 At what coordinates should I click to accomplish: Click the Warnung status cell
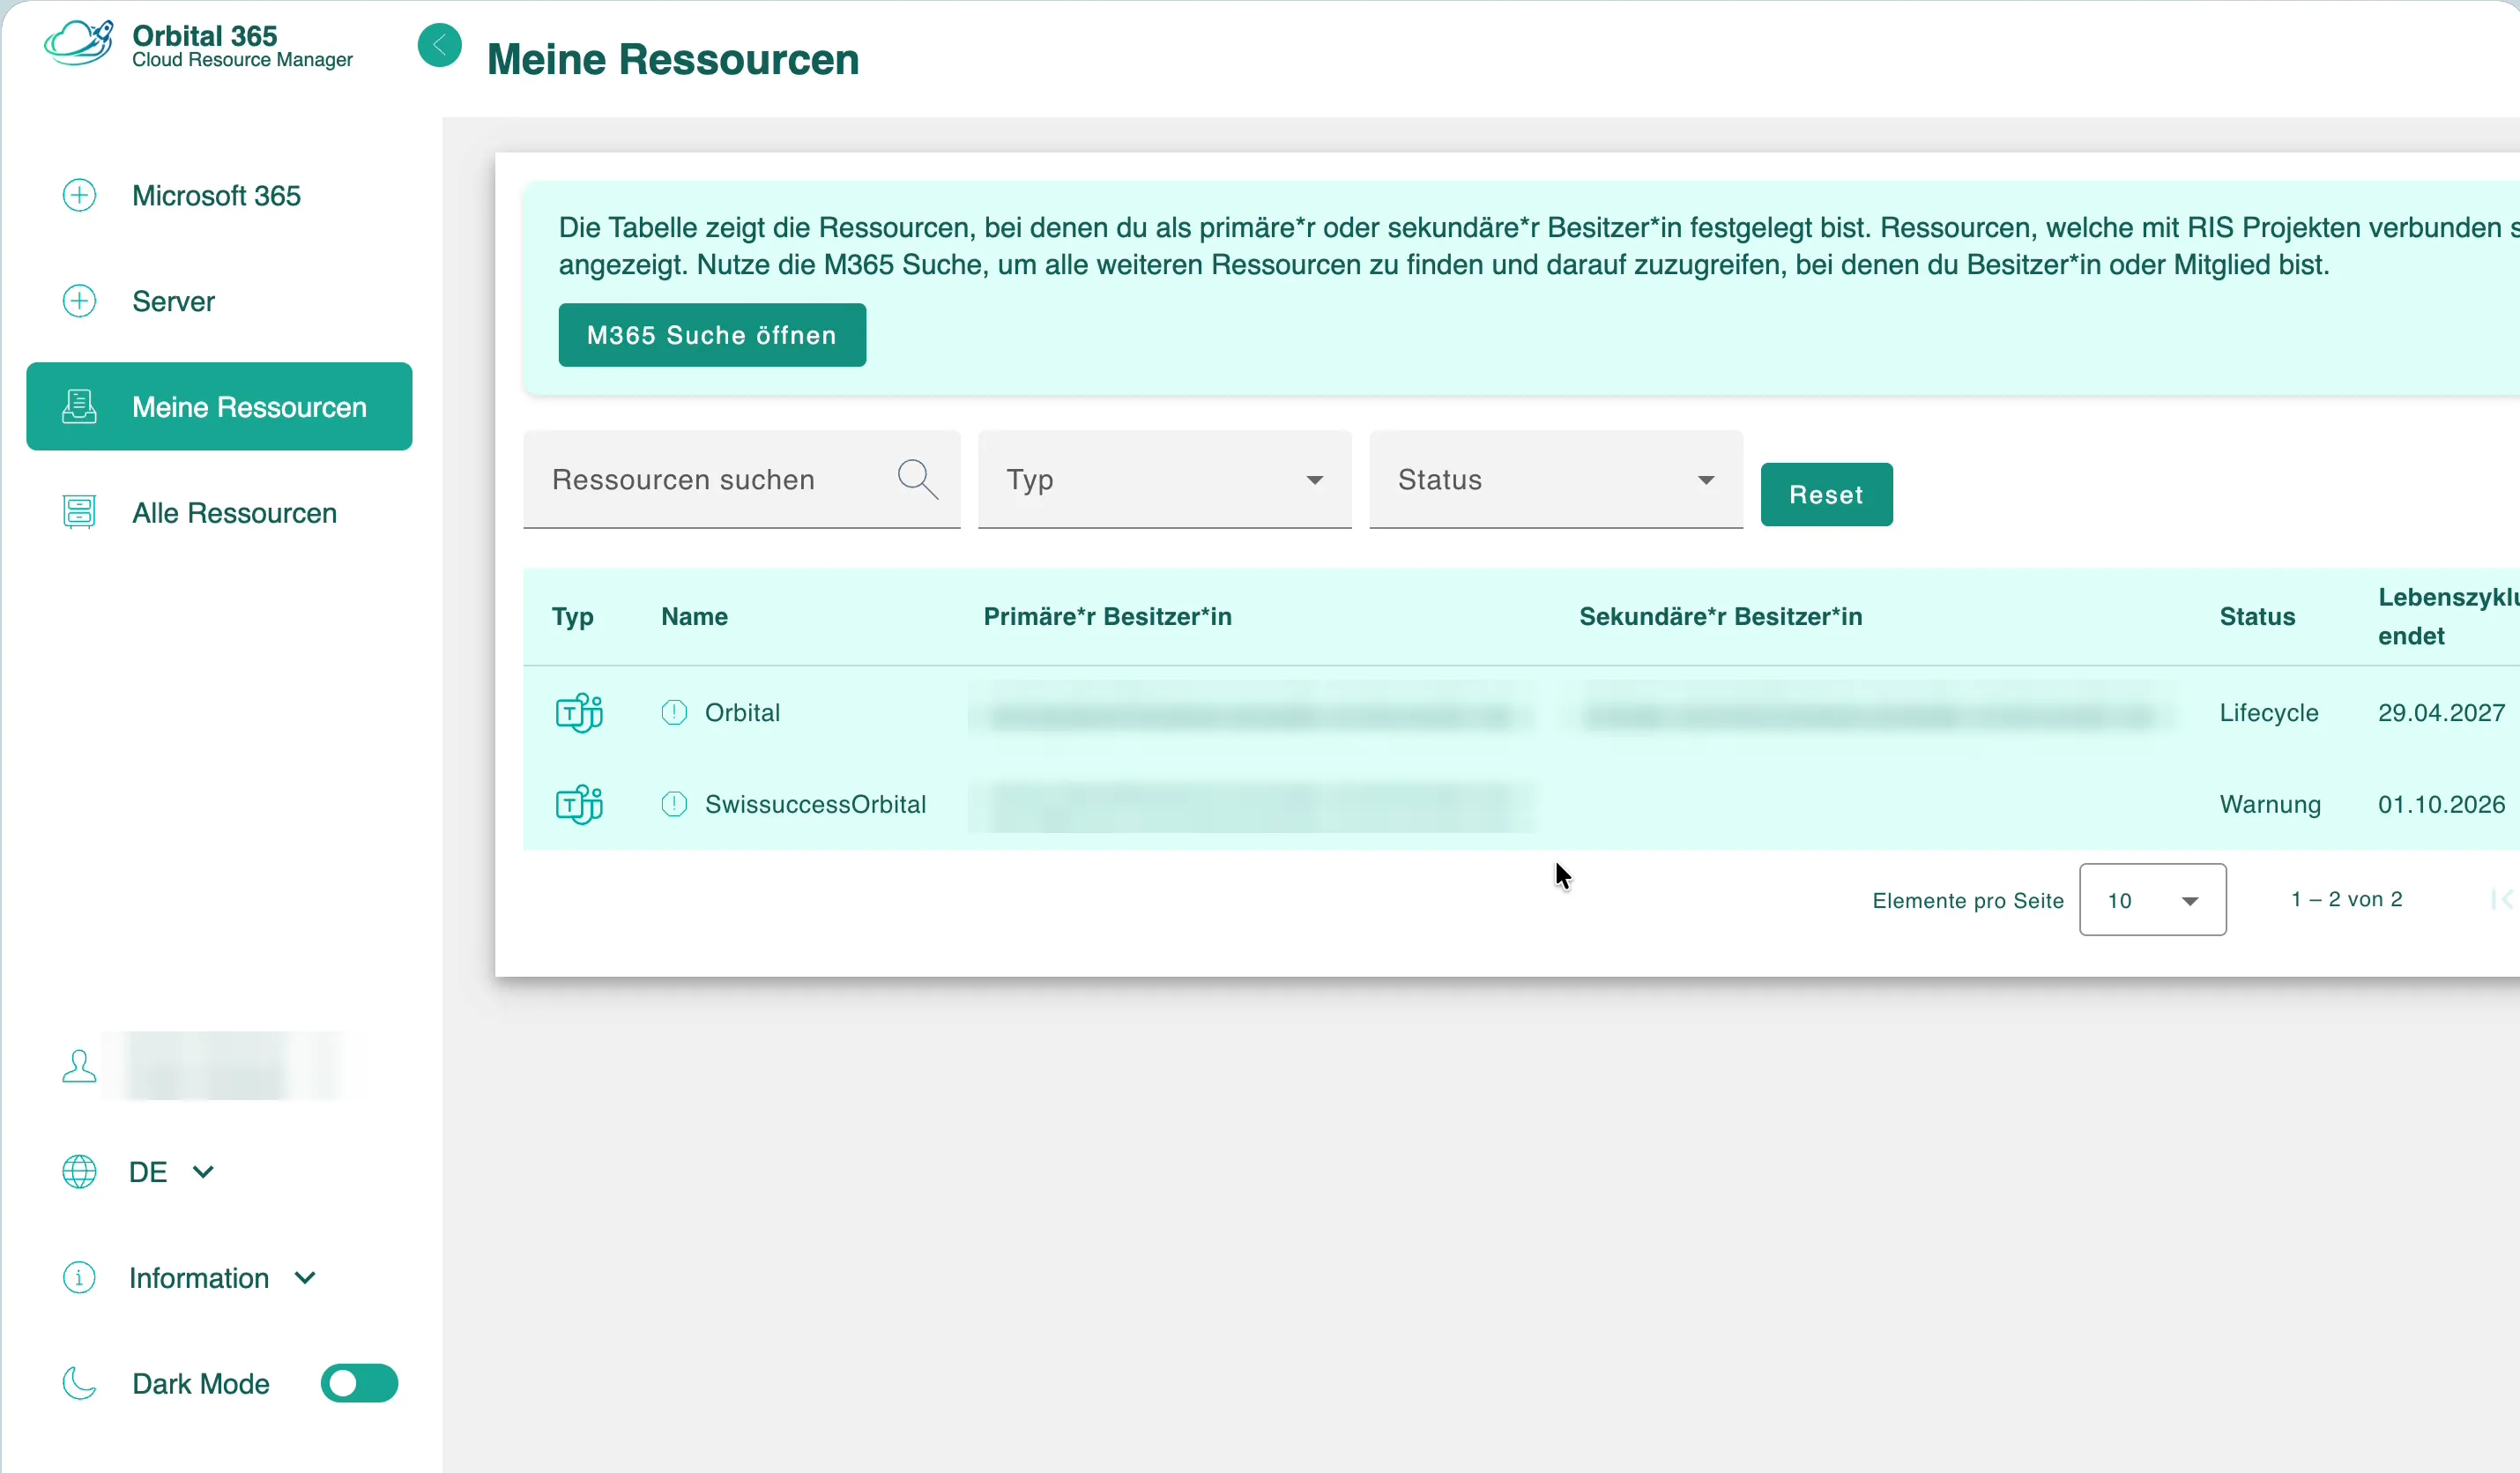tap(2270, 805)
